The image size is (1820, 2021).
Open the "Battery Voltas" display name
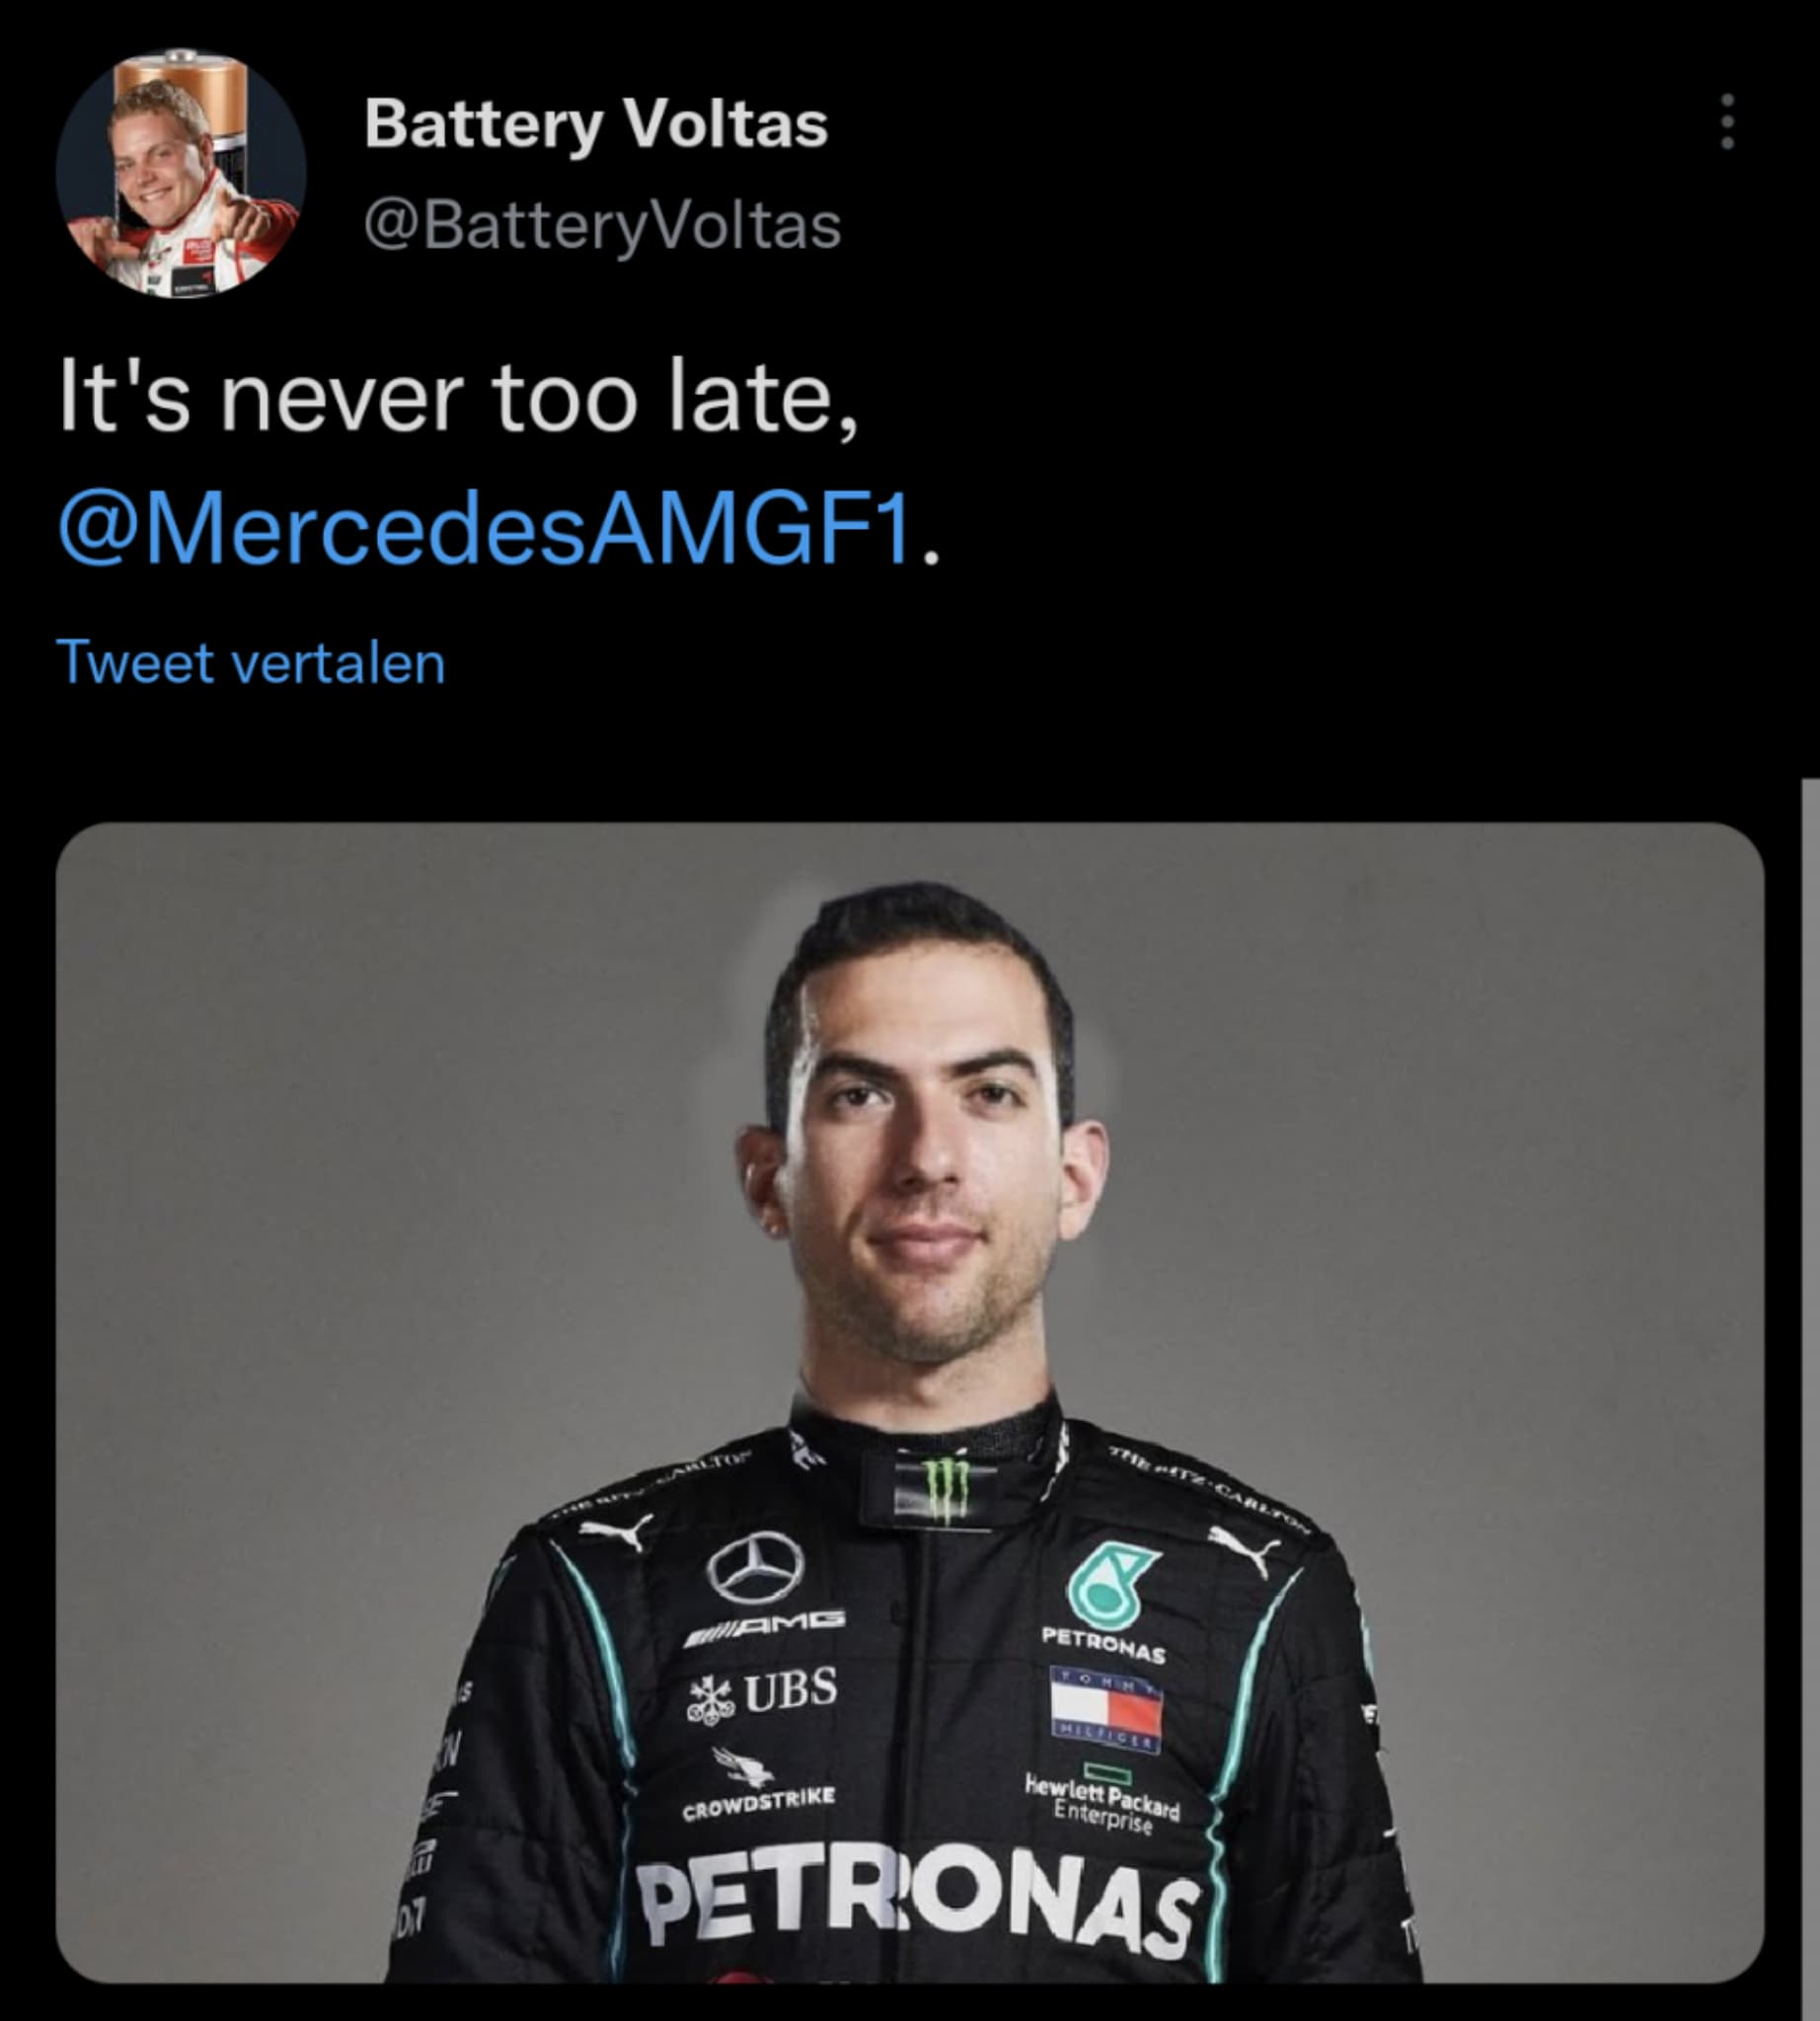click(x=596, y=124)
